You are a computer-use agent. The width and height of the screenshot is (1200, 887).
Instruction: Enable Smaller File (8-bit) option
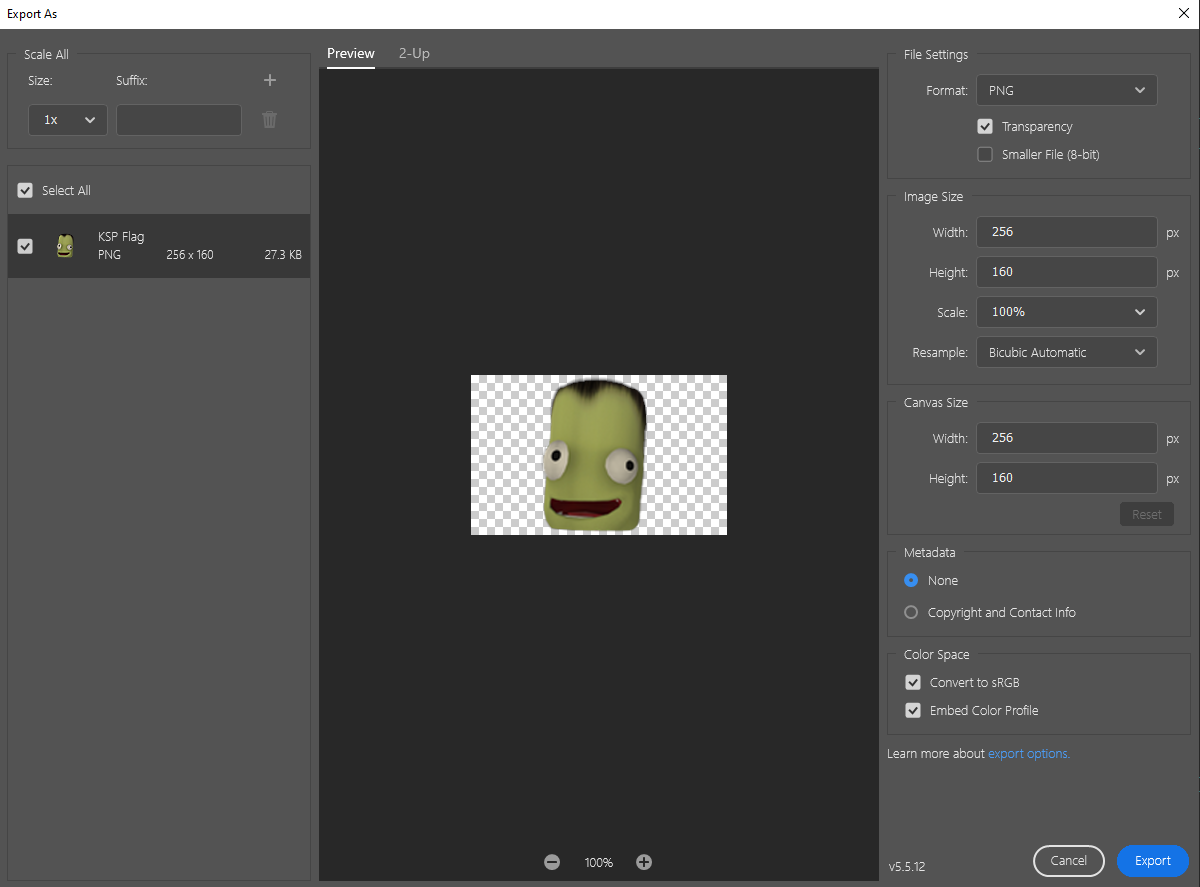click(985, 155)
